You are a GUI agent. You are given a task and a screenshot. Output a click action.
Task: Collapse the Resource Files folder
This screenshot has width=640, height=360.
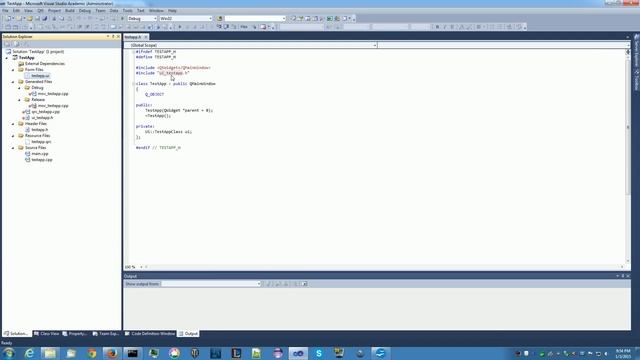point(13,136)
